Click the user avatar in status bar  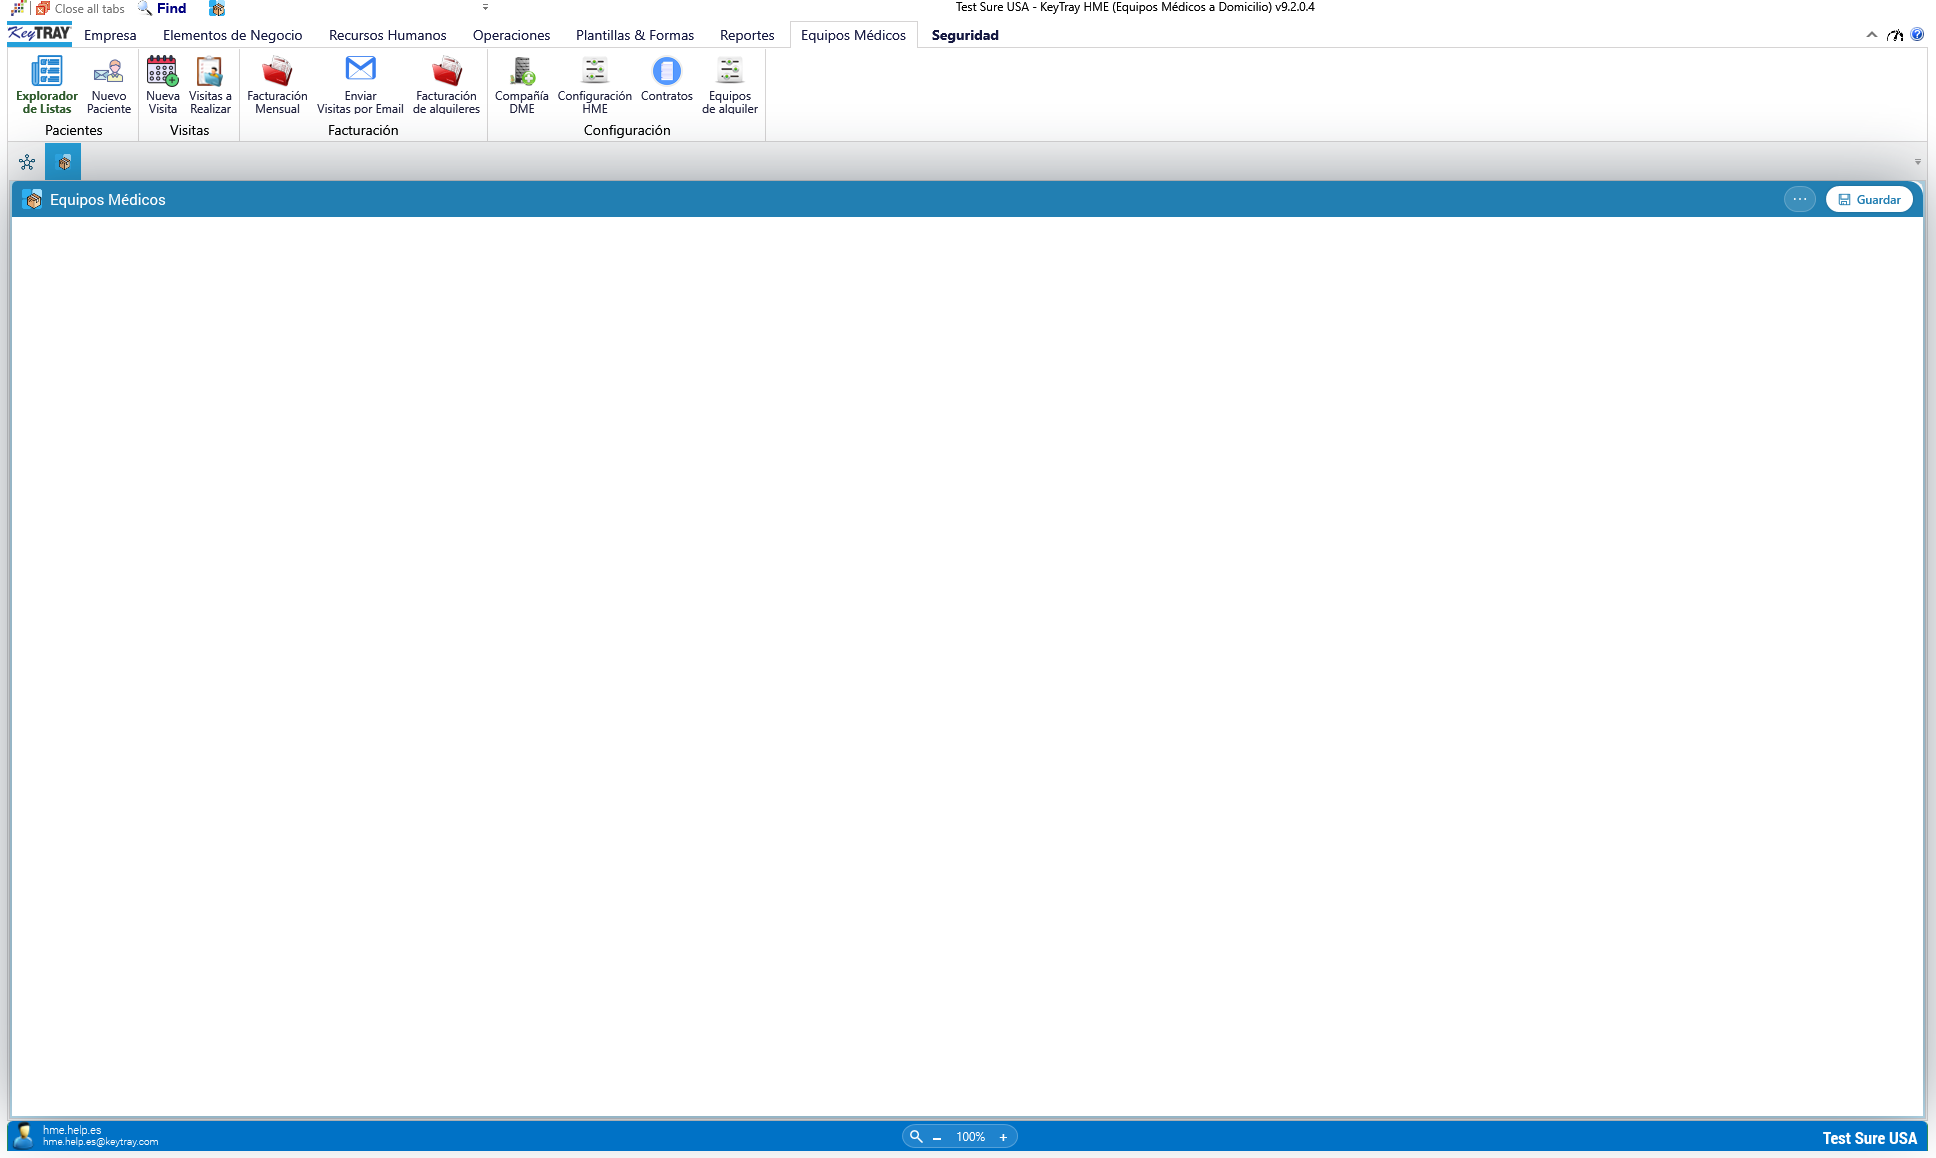pyautogui.click(x=24, y=1136)
